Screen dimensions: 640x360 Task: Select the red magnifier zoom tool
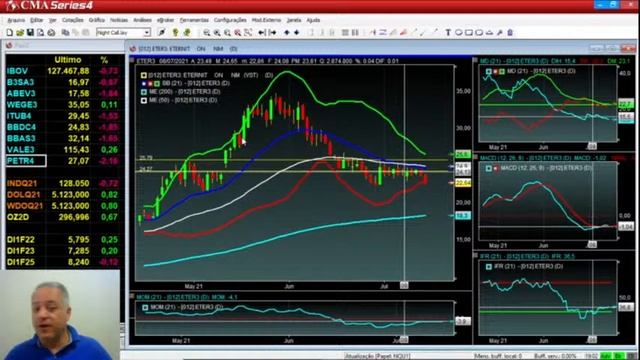pos(238,33)
